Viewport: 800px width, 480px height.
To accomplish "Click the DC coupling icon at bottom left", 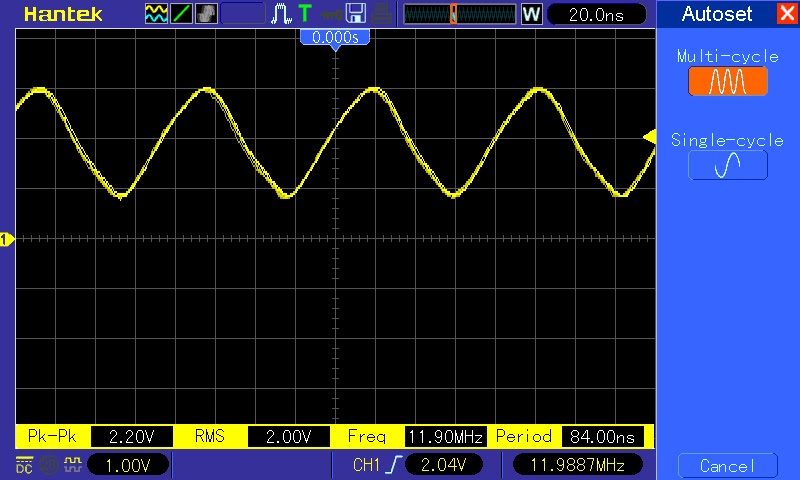I will coord(22,464).
